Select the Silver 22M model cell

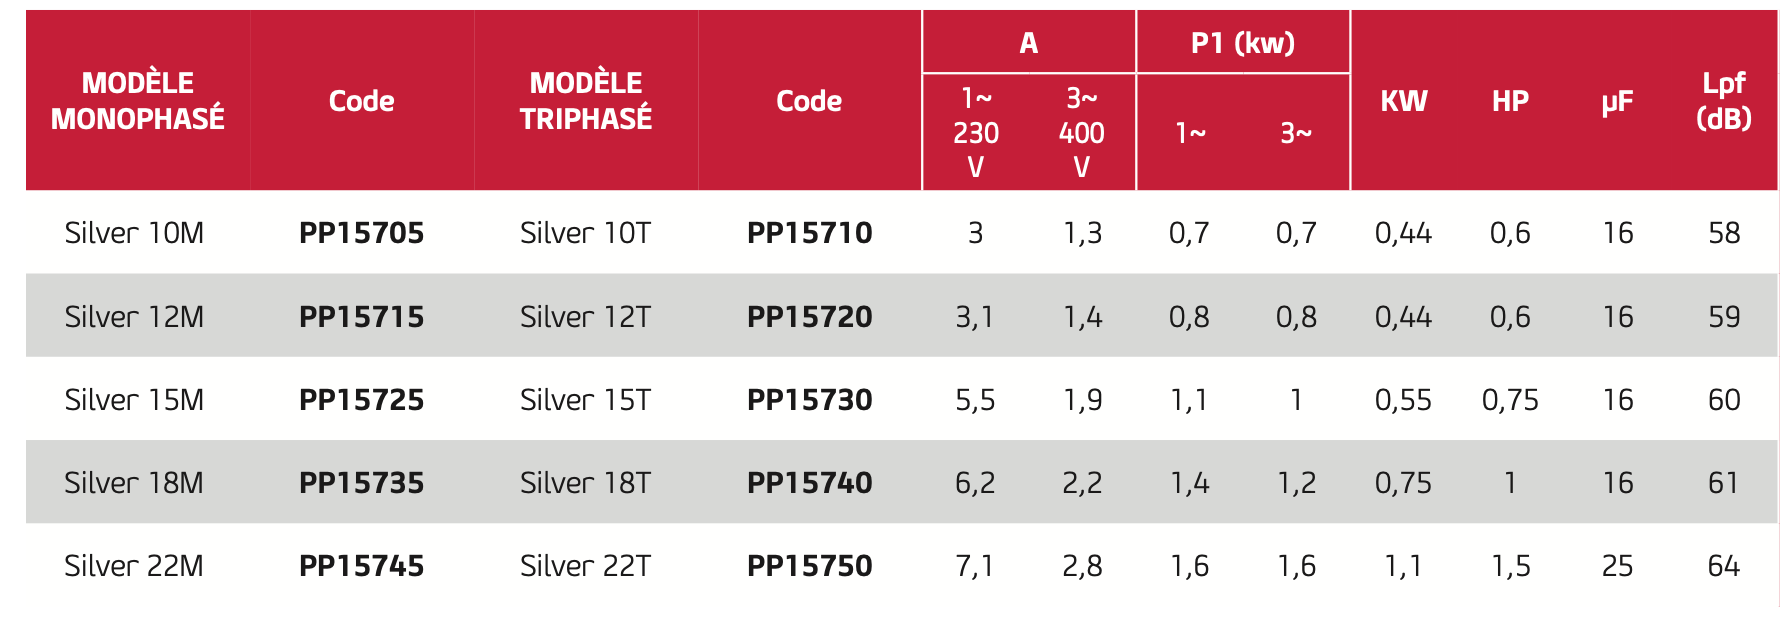click(x=134, y=566)
